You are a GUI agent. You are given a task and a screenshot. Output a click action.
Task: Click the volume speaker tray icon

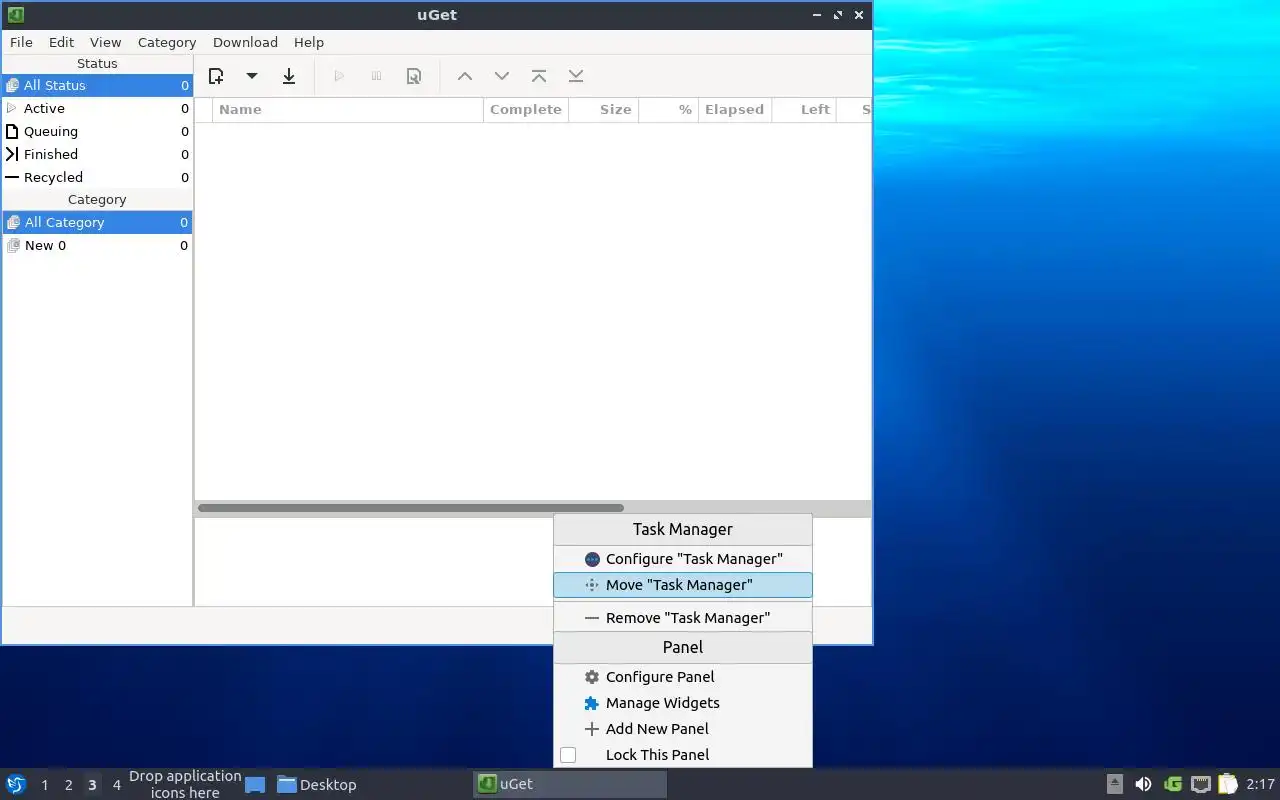(1143, 784)
